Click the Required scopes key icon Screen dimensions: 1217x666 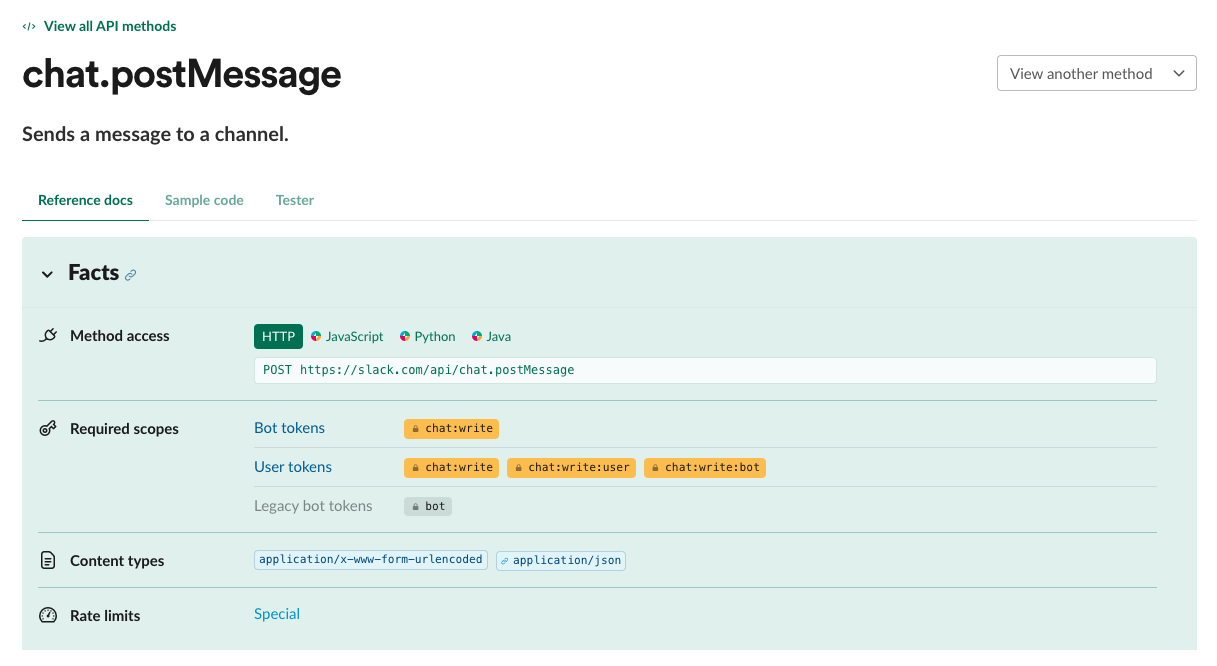coord(48,429)
